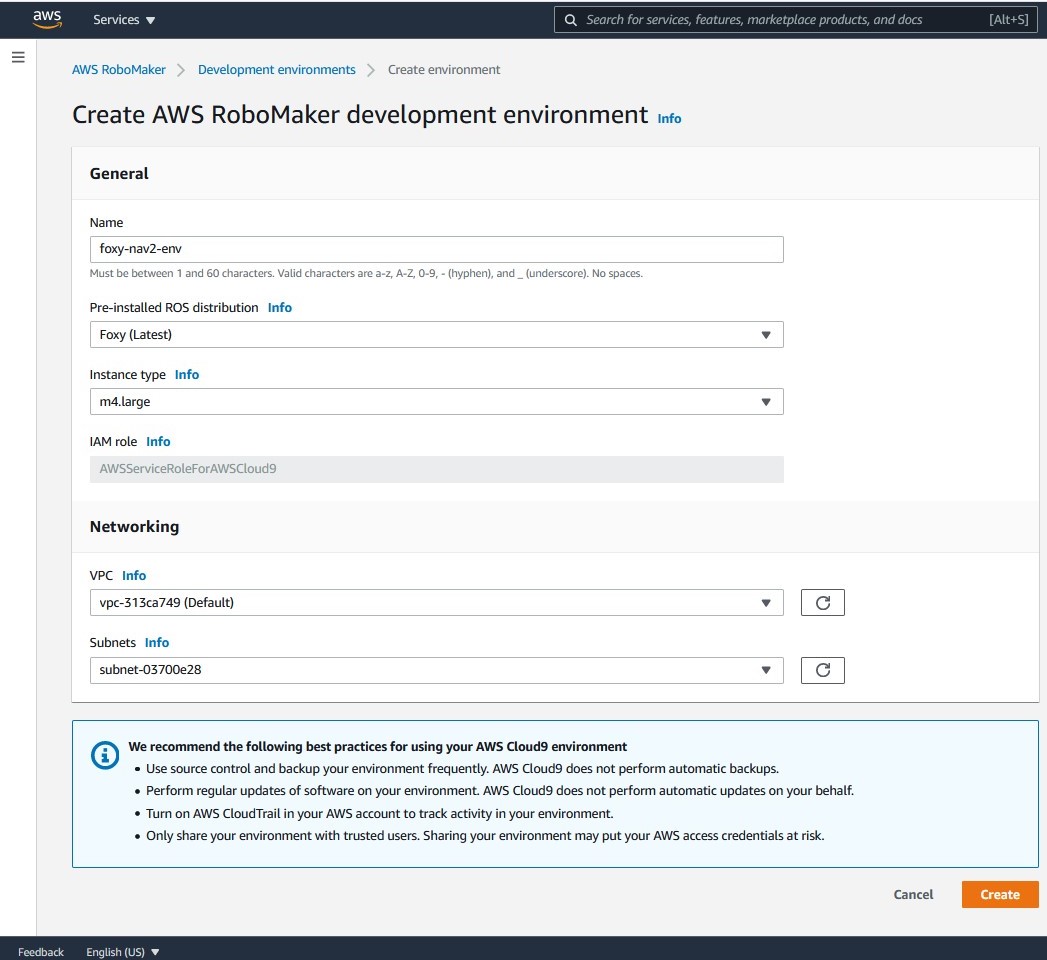1047x960 pixels.
Task: Click the best practices recommendation heading
Action: [x=378, y=746]
